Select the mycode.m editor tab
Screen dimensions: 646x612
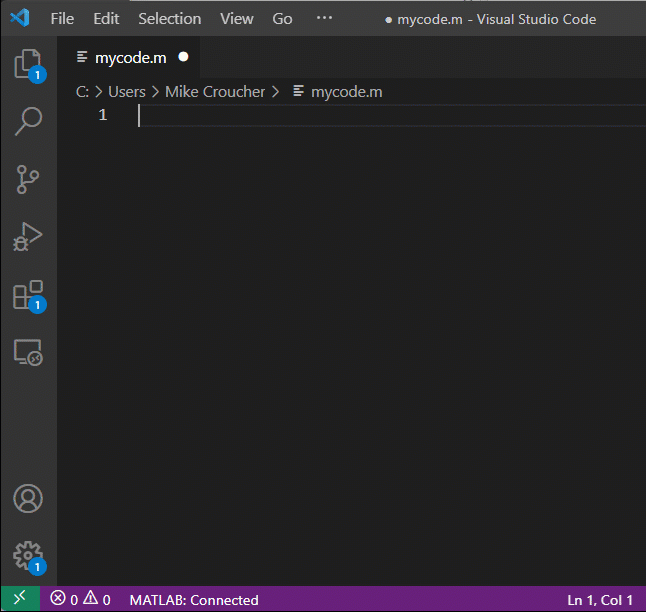pyautogui.click(x=130, y=58)
